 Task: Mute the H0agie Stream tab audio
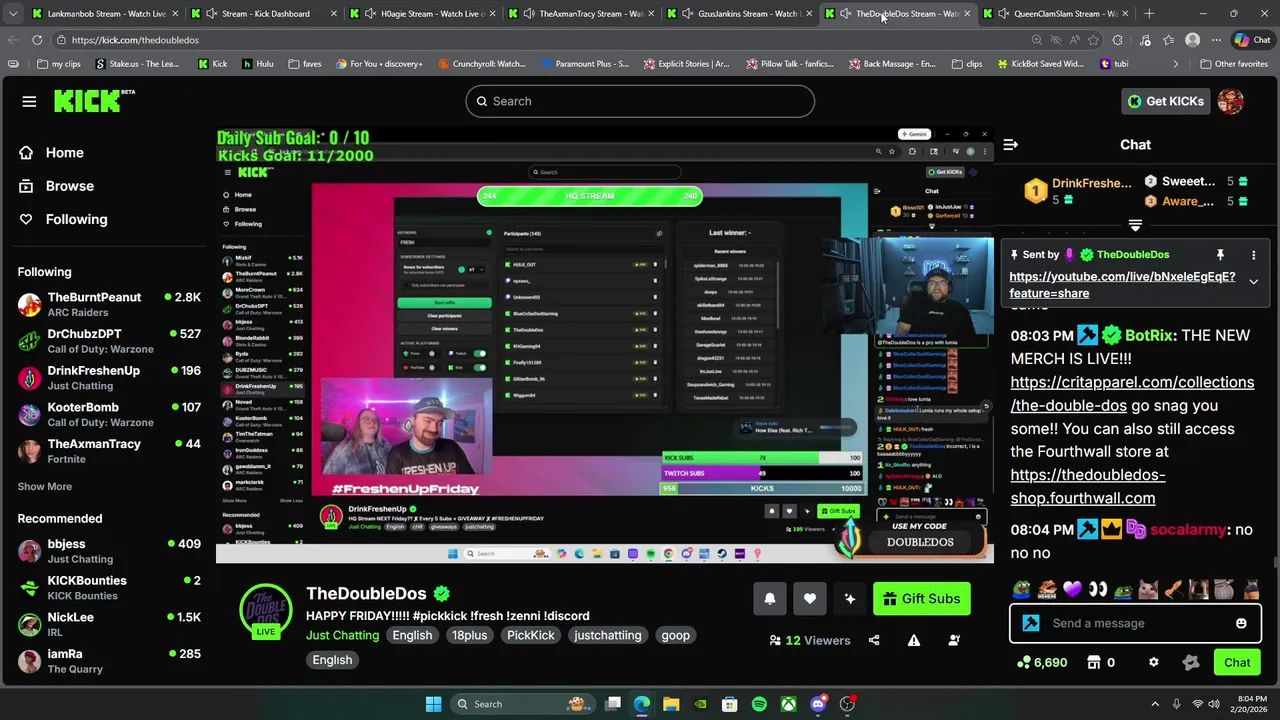click(x=371, y=14)
